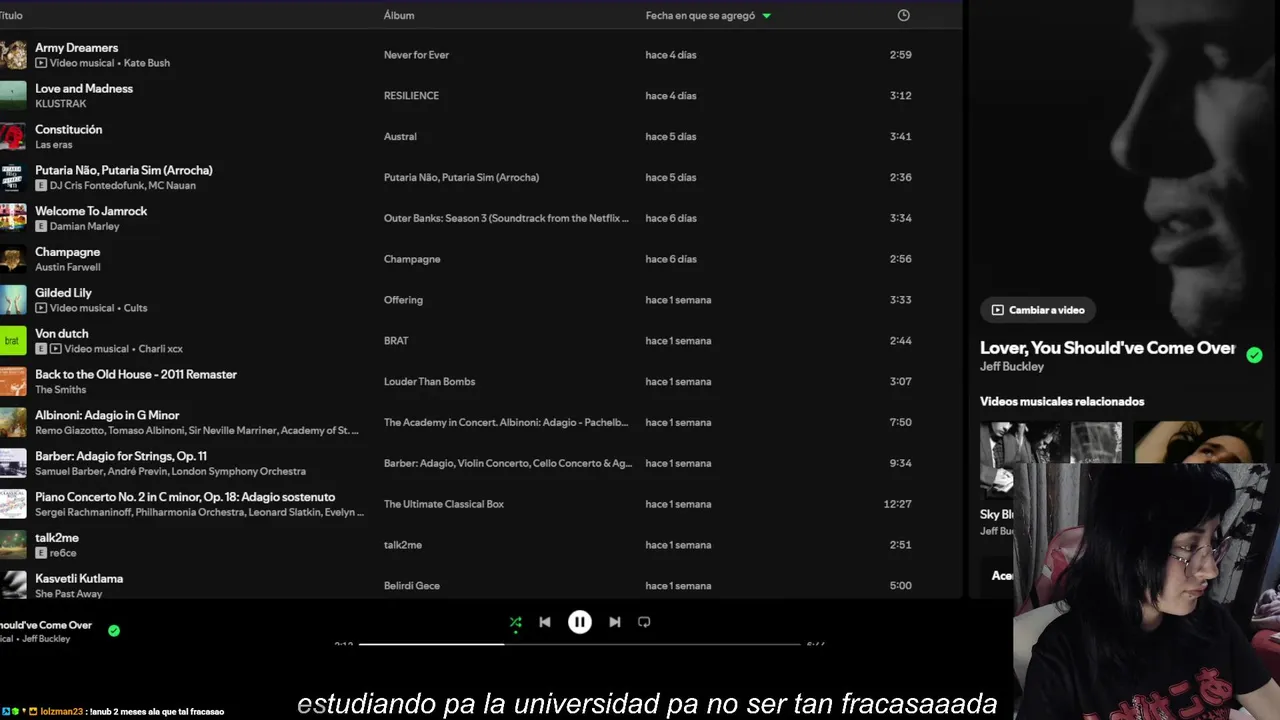Open the RESILIENCE album link

pos(411,96)
